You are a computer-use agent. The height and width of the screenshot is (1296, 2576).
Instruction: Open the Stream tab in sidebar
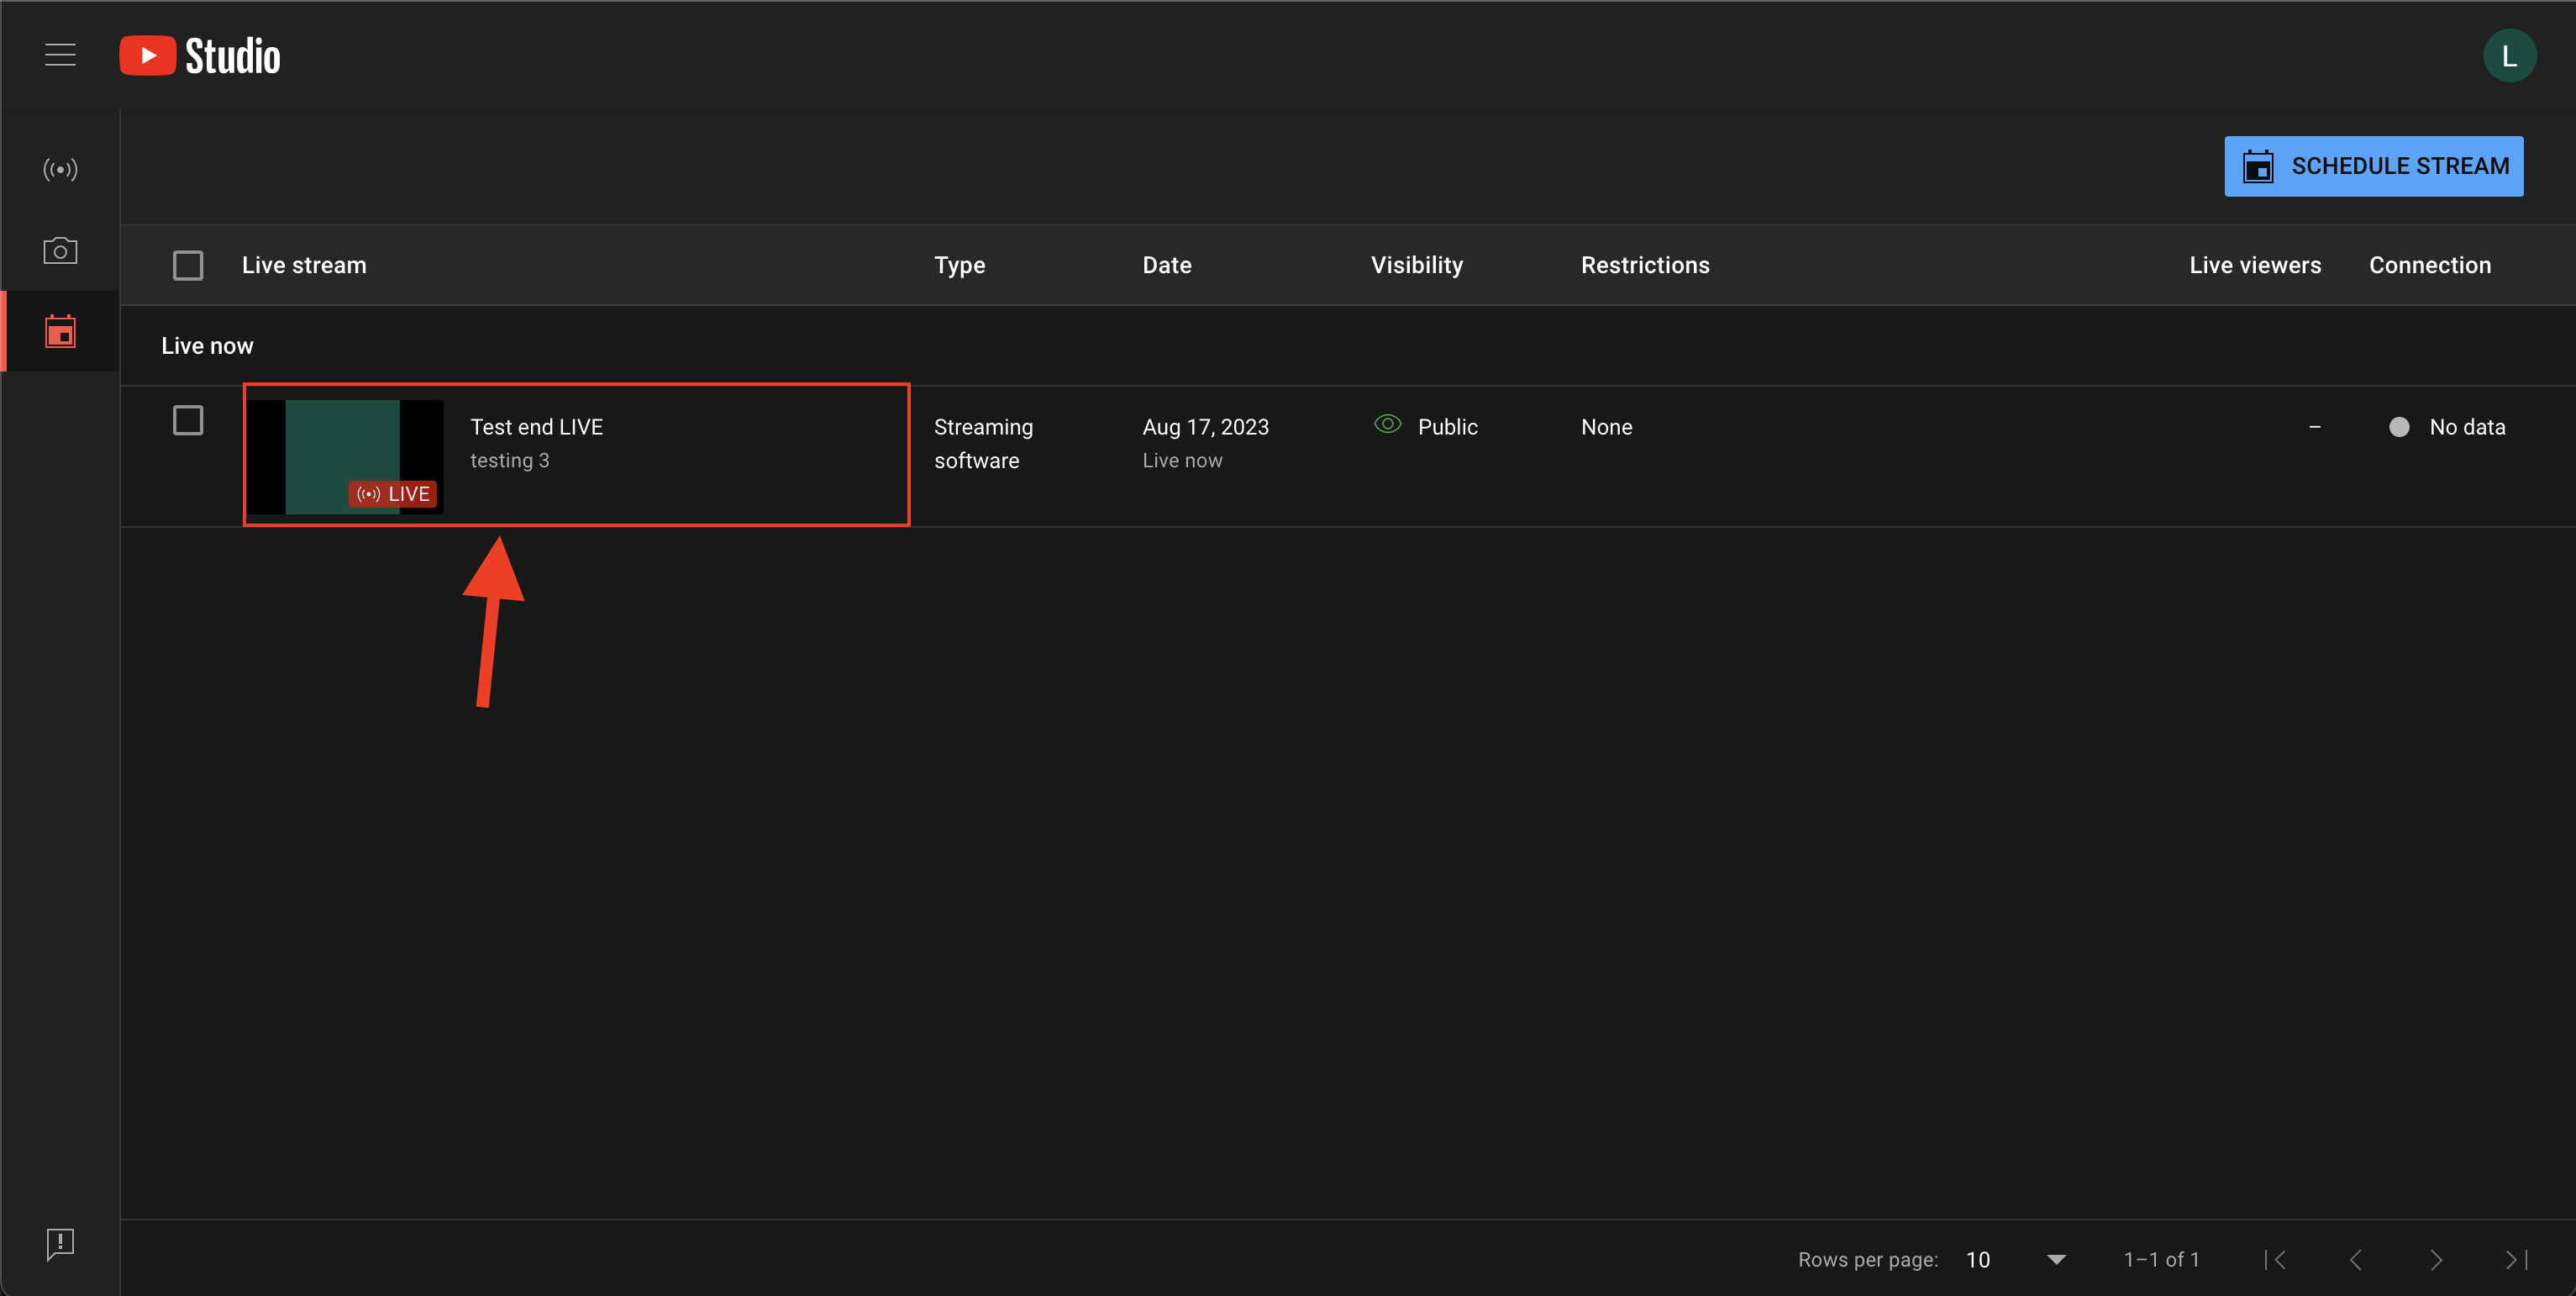[60, 169]
